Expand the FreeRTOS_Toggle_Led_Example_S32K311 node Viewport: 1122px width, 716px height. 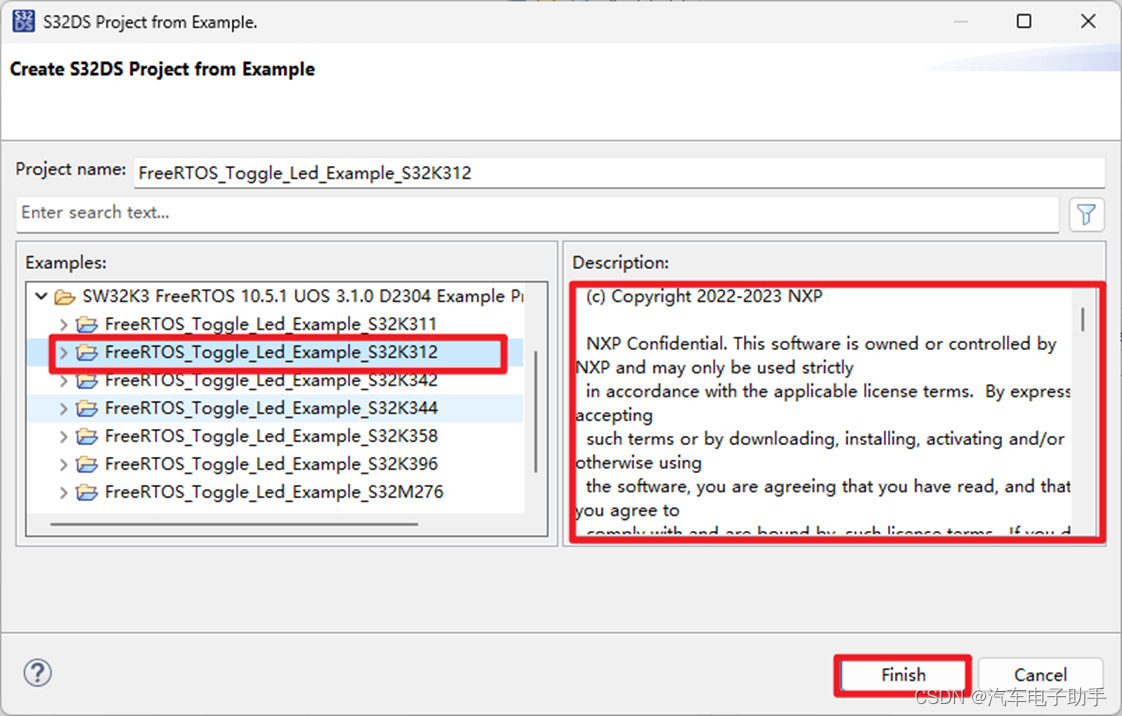[x=64, y=324]
